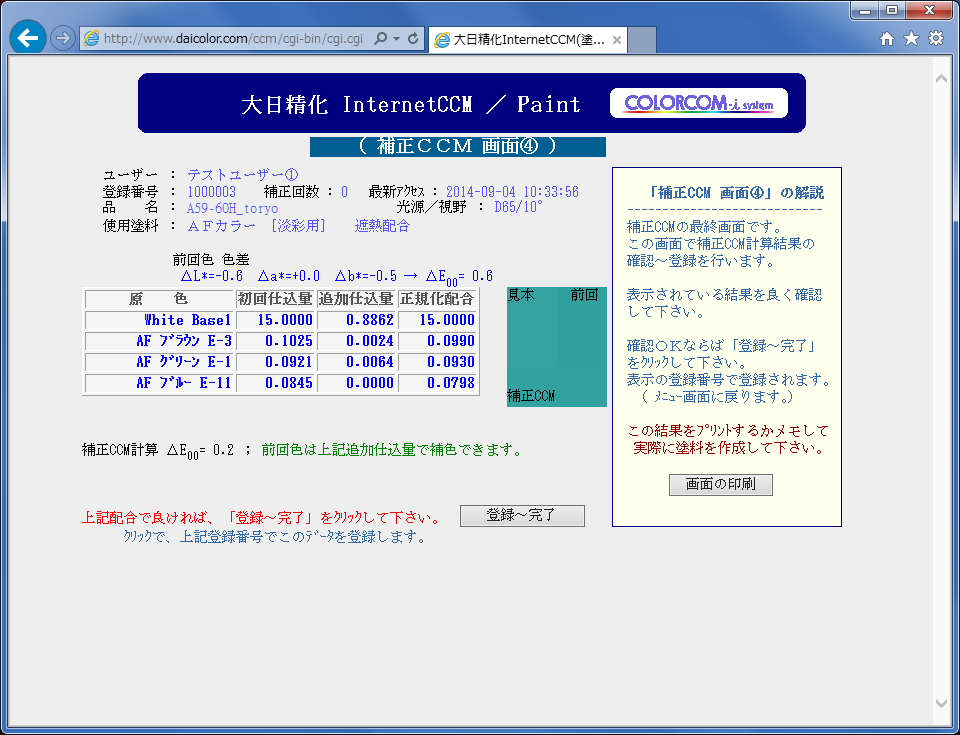960x735 pixels.
Task: Go back with the browser back arrow
Action: pyautogui.click(x=28, y=38)
